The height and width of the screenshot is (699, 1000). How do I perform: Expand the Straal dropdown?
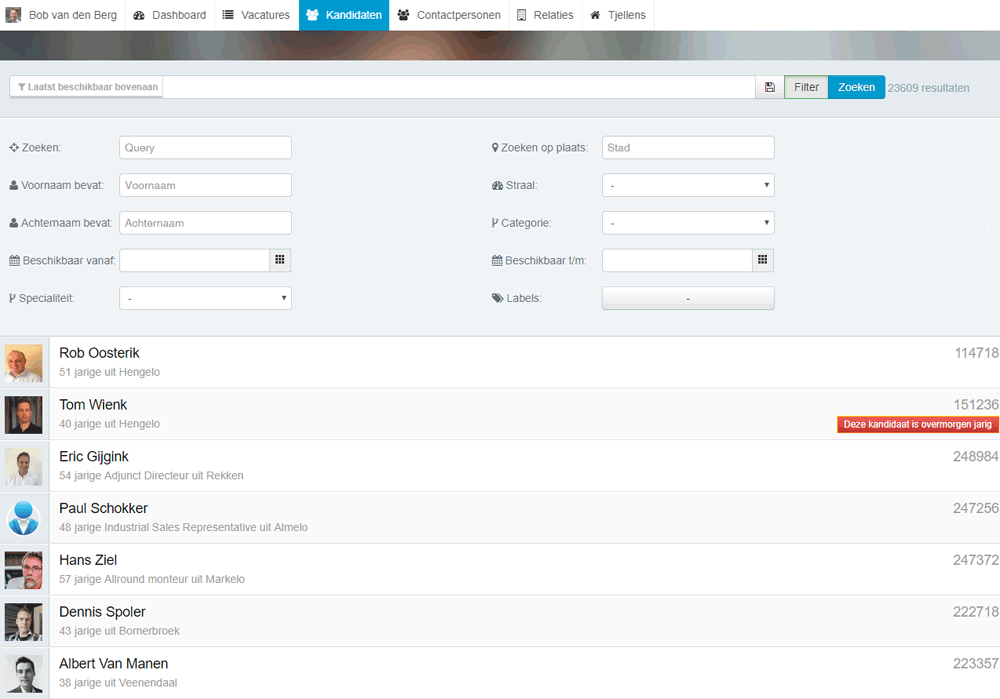pos(687,185)
